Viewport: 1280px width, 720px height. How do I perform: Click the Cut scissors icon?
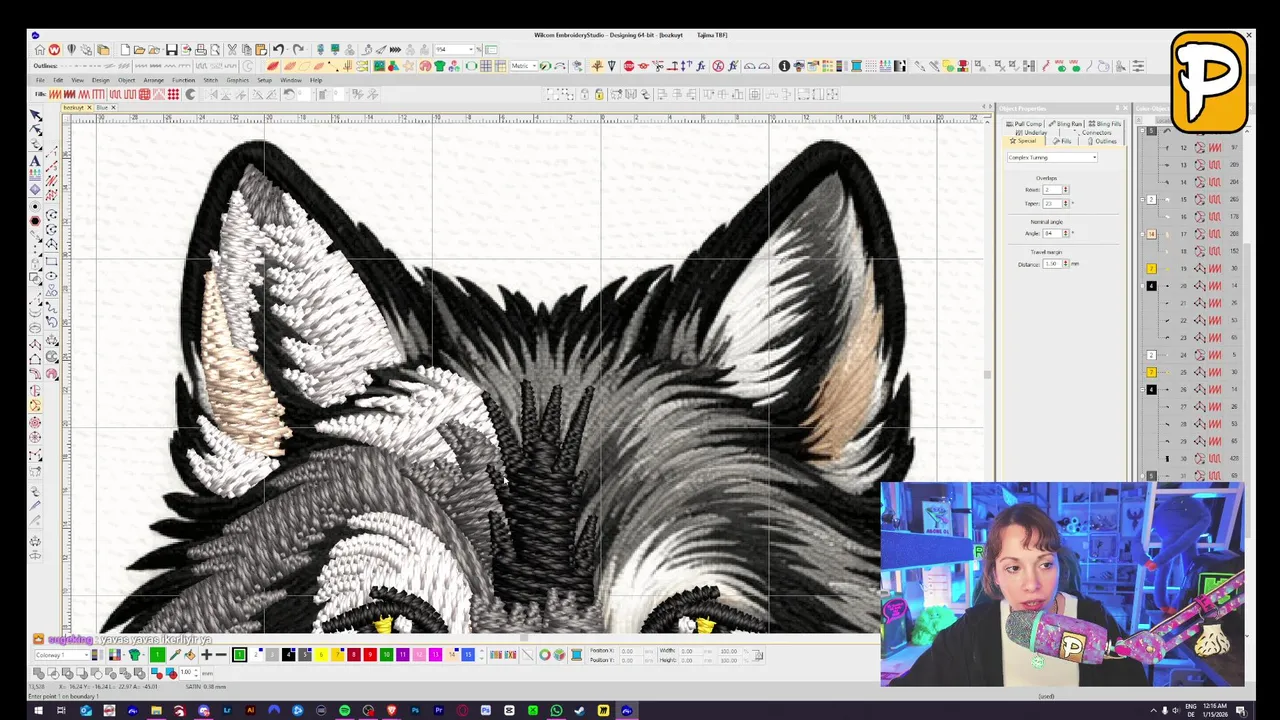point(232,50)
